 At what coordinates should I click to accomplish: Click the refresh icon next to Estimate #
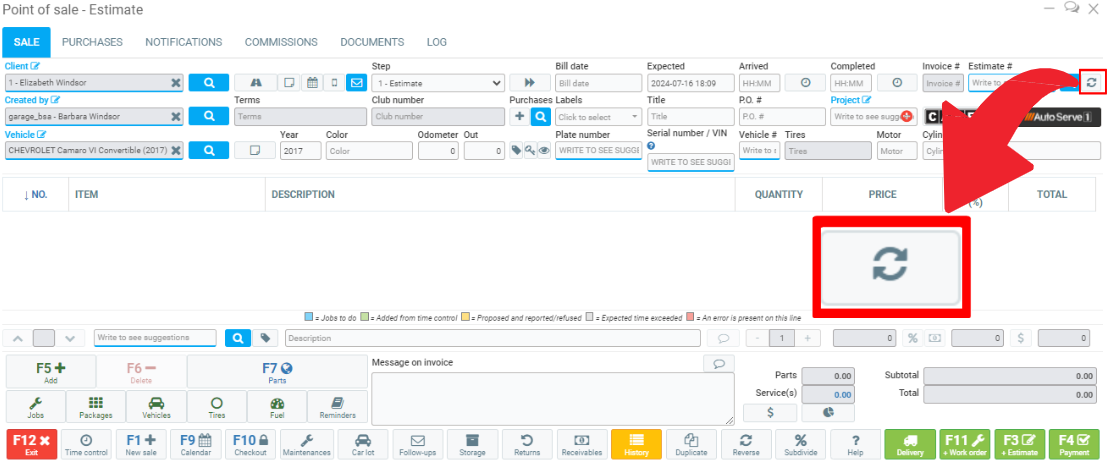tap(1092, 83)
